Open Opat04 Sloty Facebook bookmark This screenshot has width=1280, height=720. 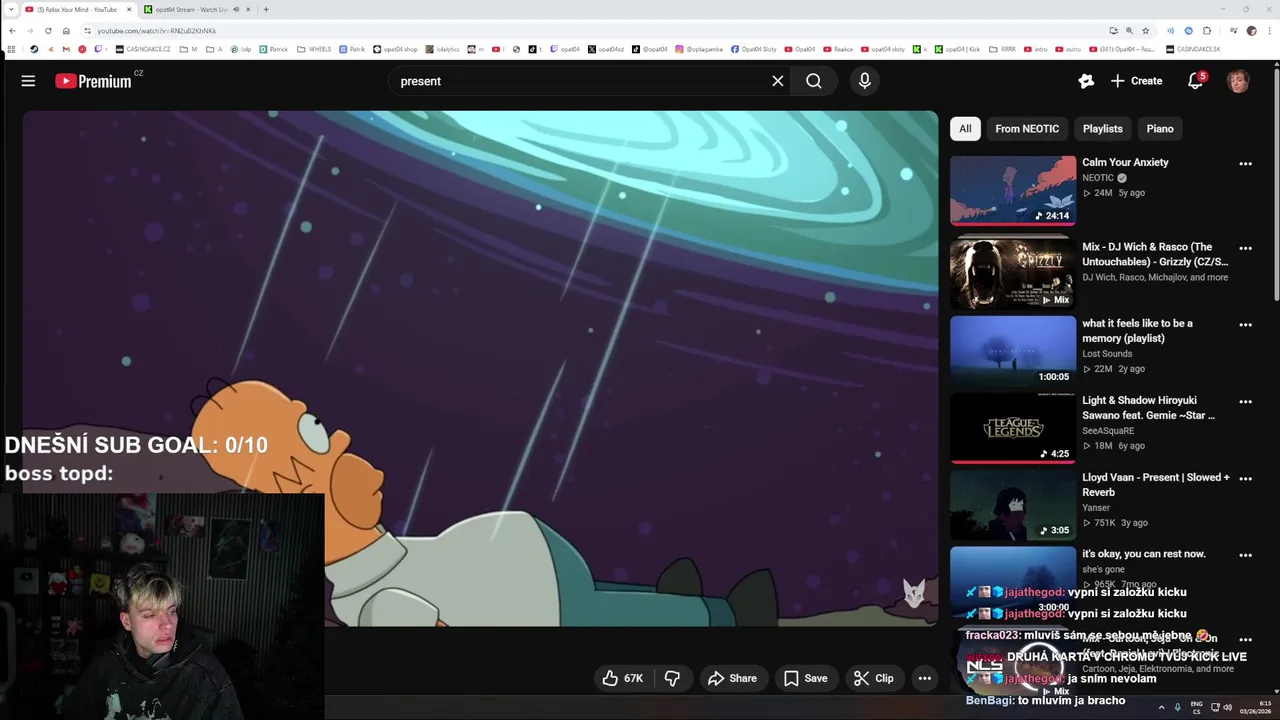click(x=753, y=49)
